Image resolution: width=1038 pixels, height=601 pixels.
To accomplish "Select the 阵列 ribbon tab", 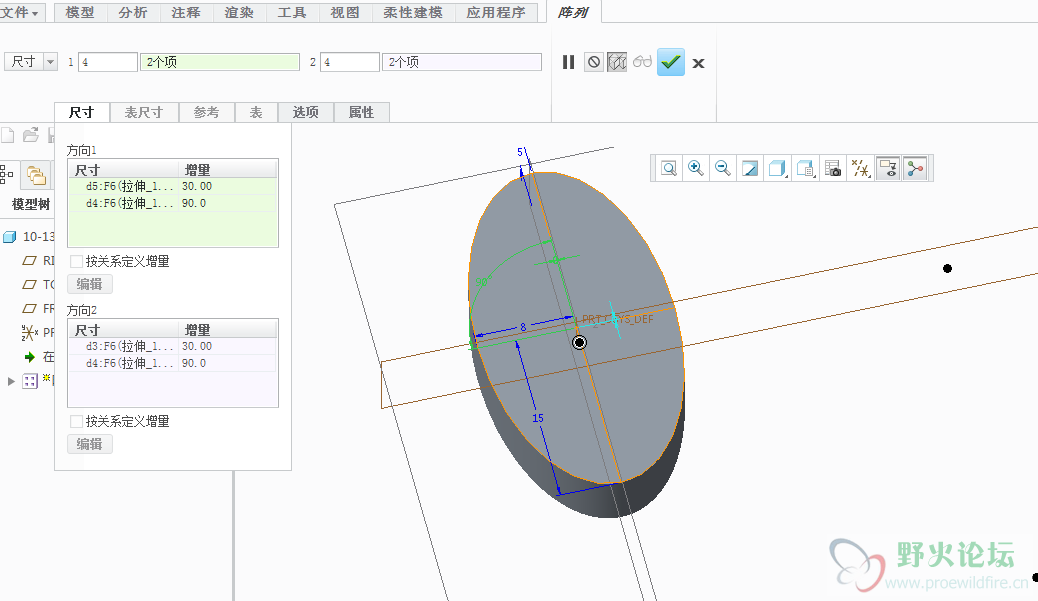I will tap(573, 12).
